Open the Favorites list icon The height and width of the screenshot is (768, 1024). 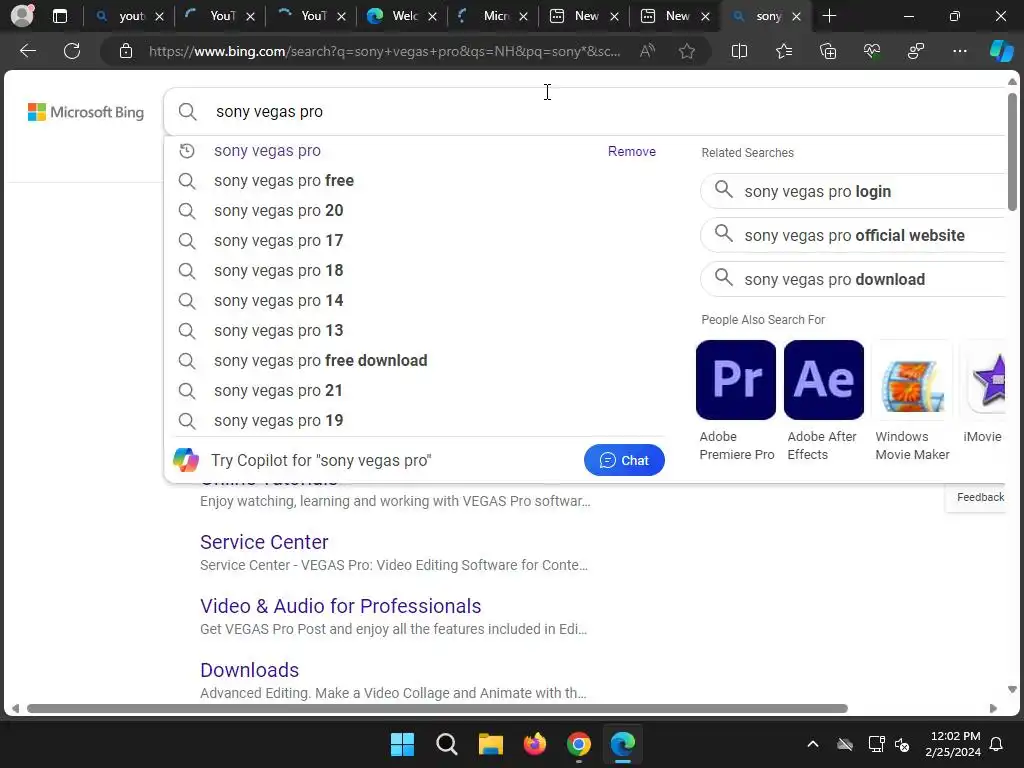point(784,51)
